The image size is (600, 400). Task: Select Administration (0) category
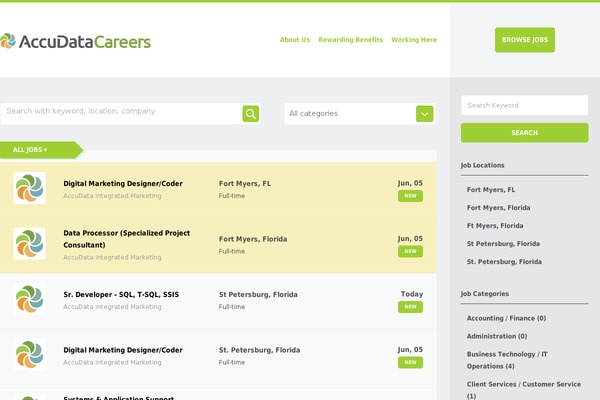(x=497, y=336)
